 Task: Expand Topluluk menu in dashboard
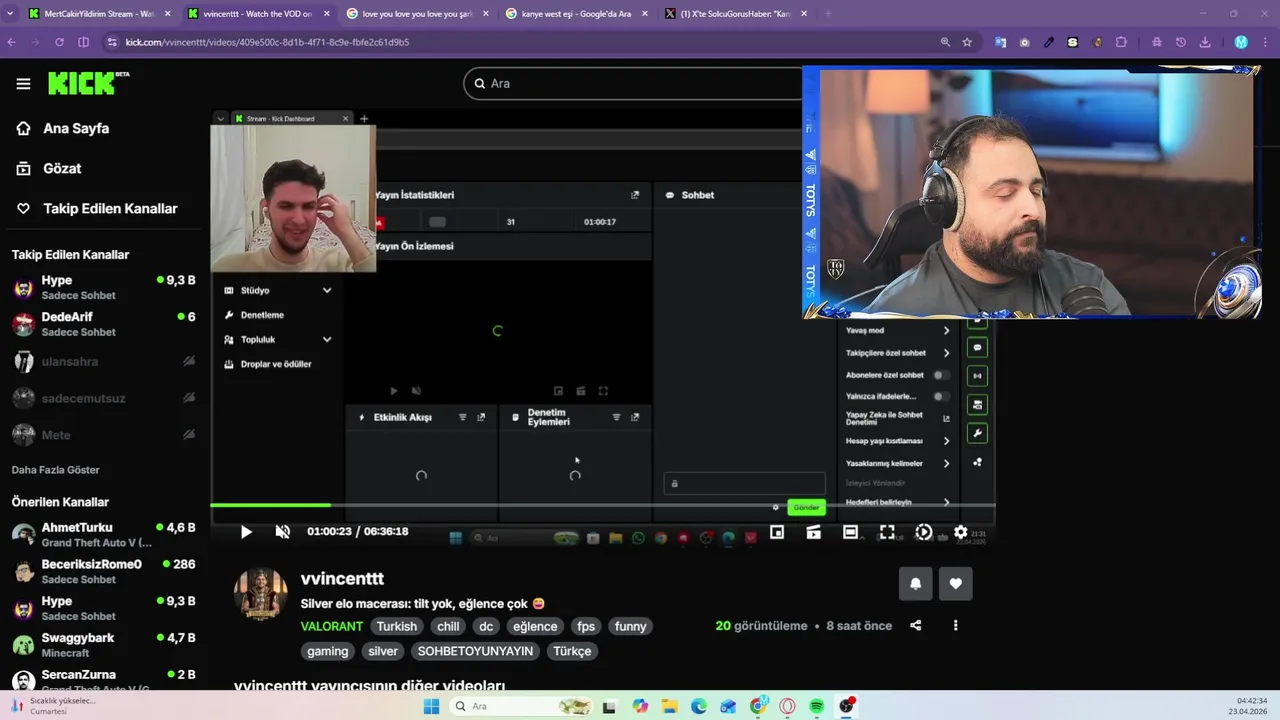277,339
